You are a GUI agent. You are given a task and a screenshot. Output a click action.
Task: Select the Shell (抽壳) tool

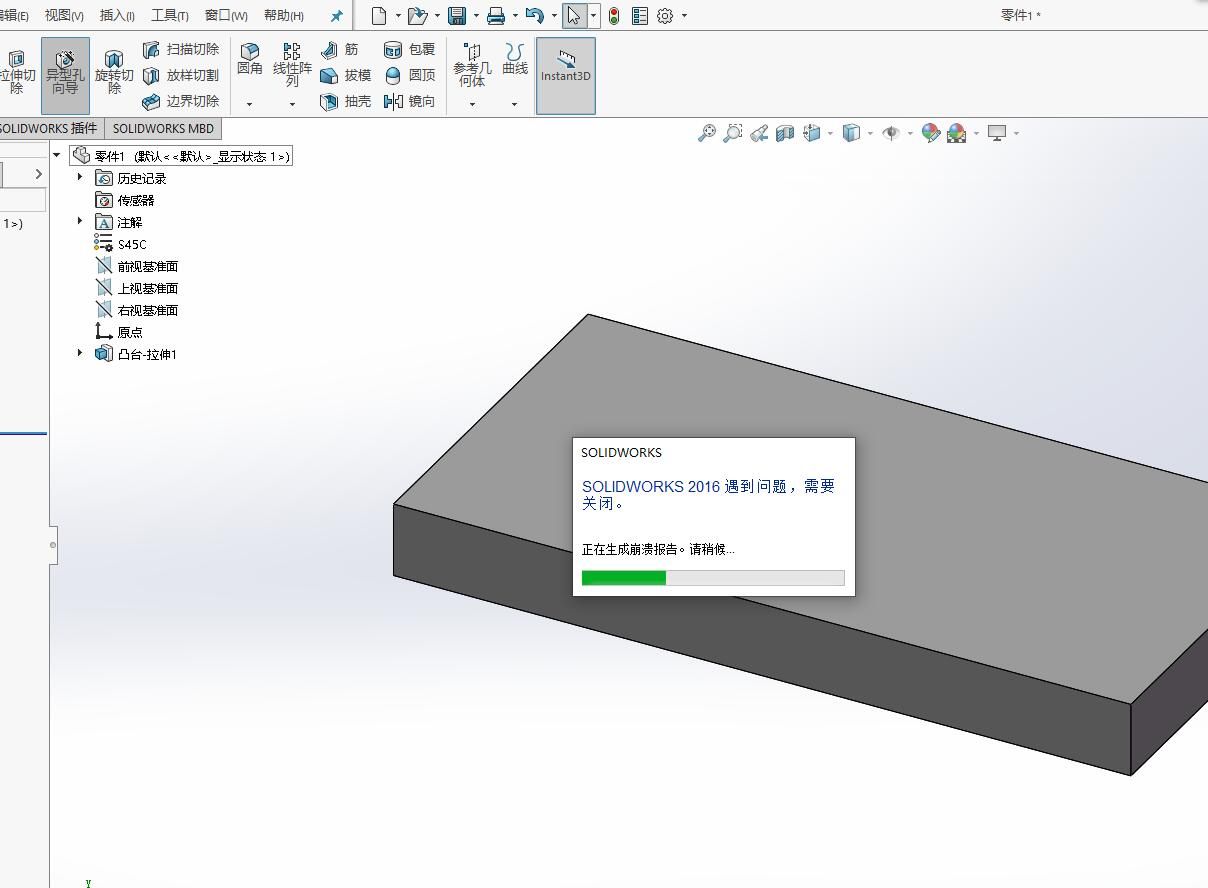click(345, 101)
